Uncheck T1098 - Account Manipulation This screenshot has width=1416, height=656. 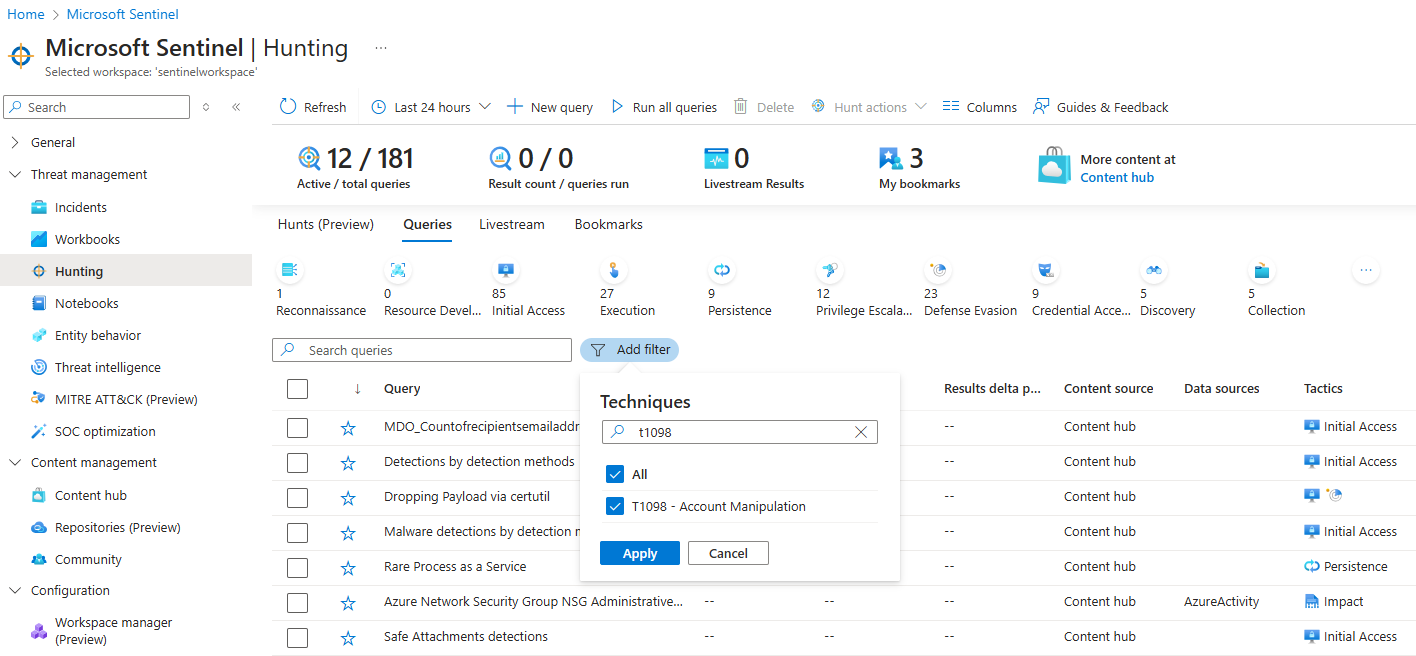(615, 506)
